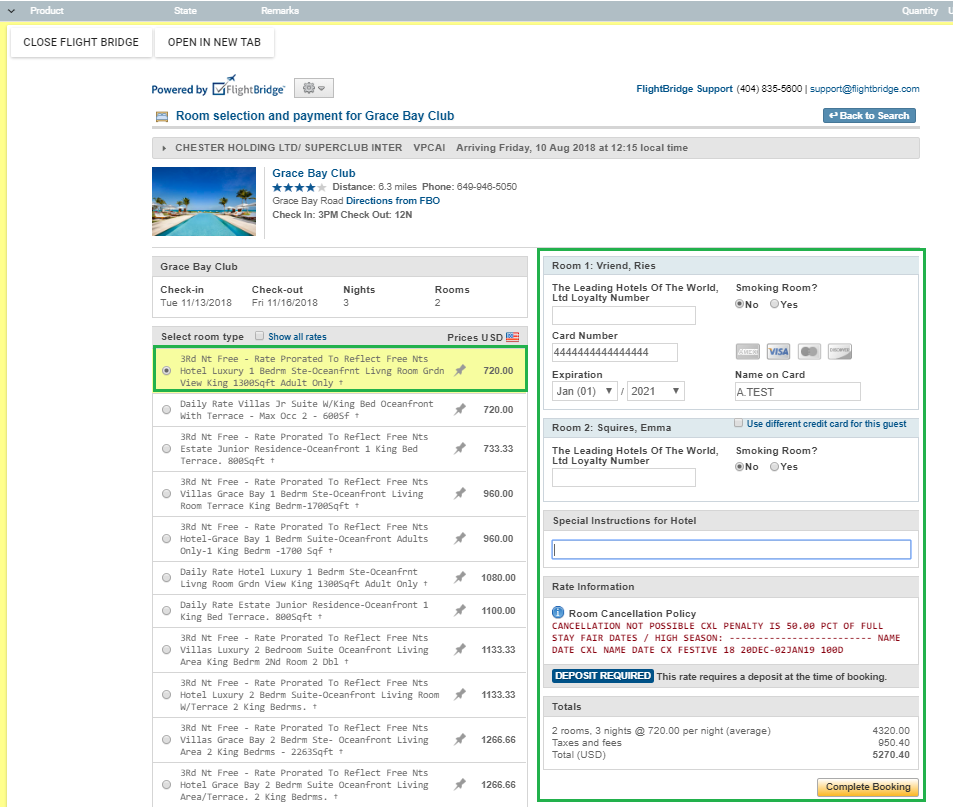This screenshot has width=953, height=807.
Task: Select the Daily Rate Villas Jr Suite option
Action: click(167, 410)
